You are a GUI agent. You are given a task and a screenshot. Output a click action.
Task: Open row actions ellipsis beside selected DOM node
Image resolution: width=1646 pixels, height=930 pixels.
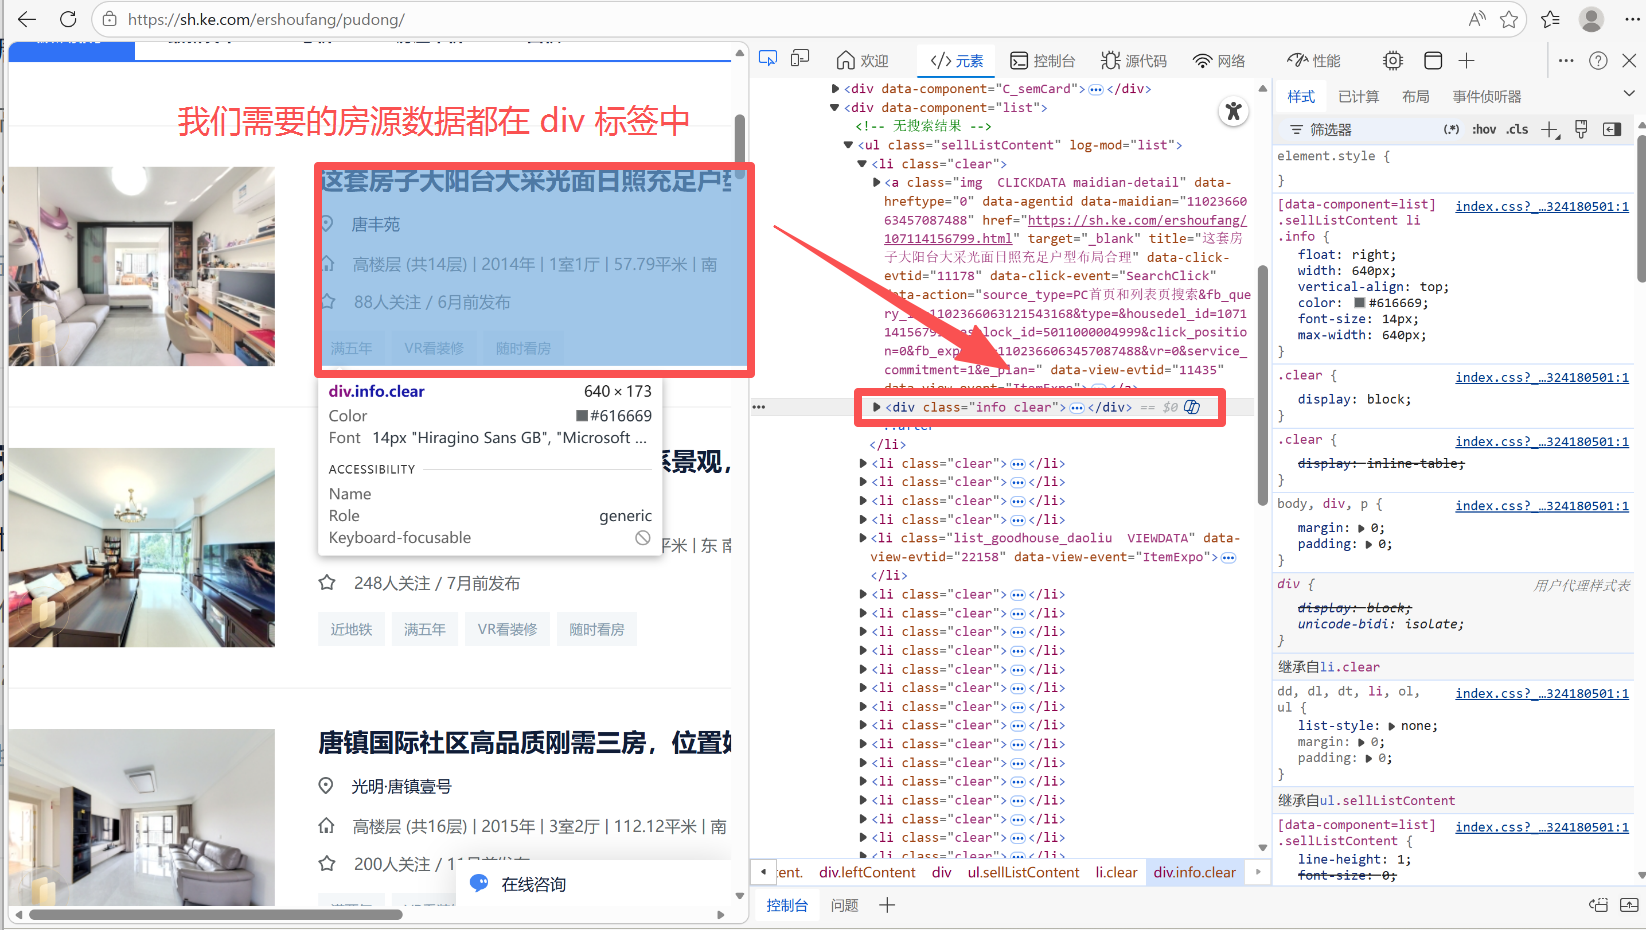click(x=759, y=407)
